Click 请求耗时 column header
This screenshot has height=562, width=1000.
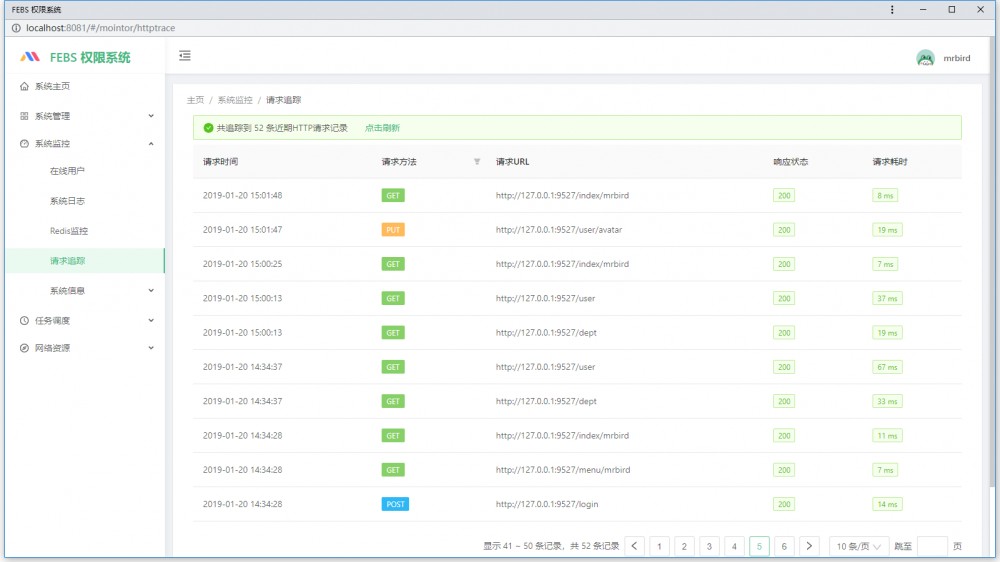(890, 161)
